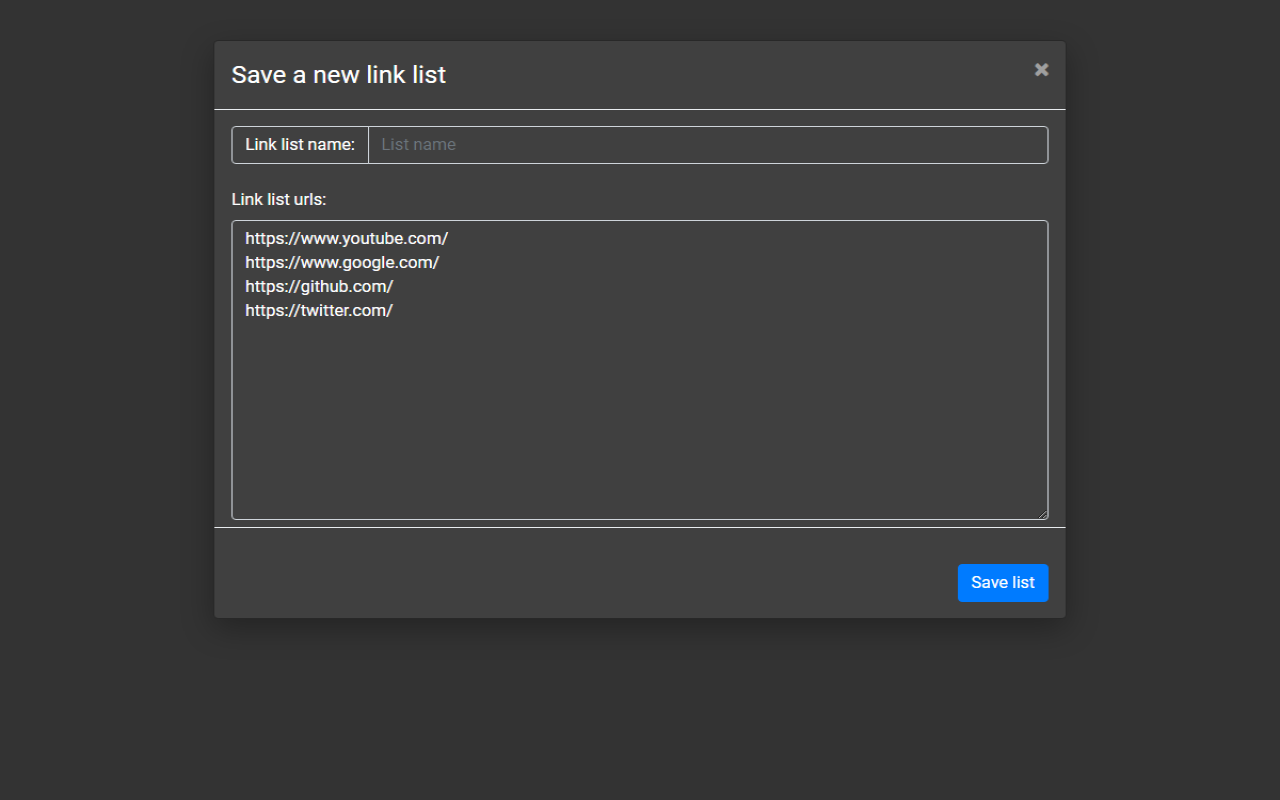This screenshot has height=800, width=1280.
Task: Click the dark backdrop below the dialog
Action: coord(640,710)
